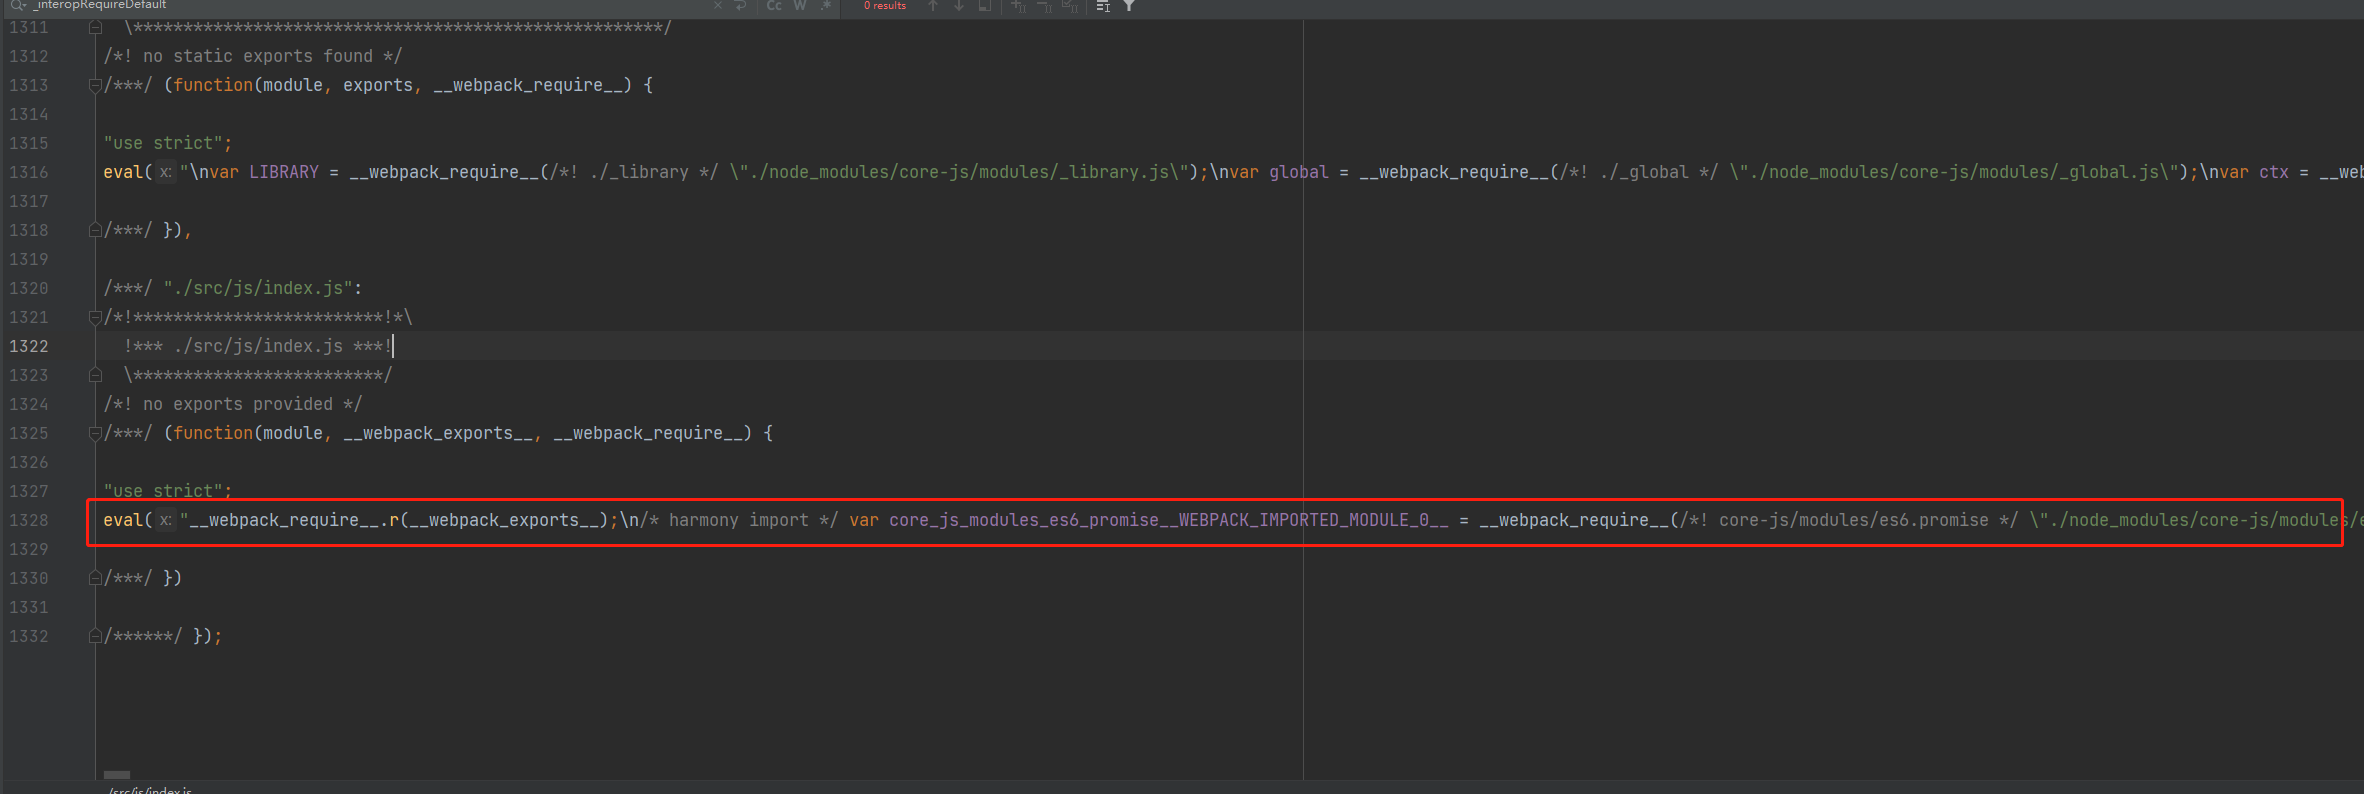Toggle Regex (.*) search option

(x=826, y=5)
